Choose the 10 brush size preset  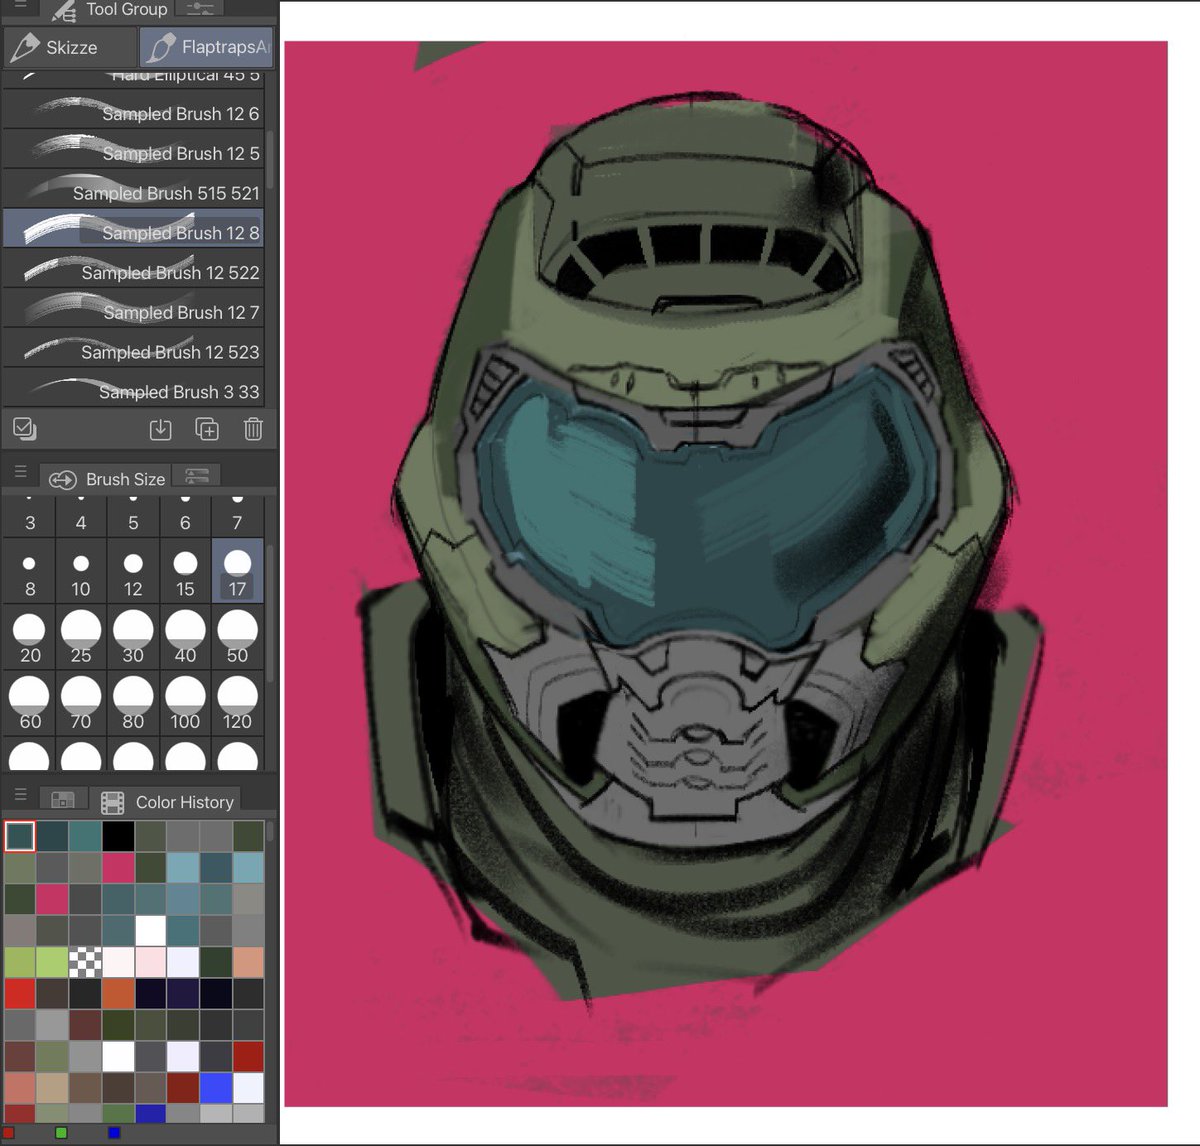(81, 572)
